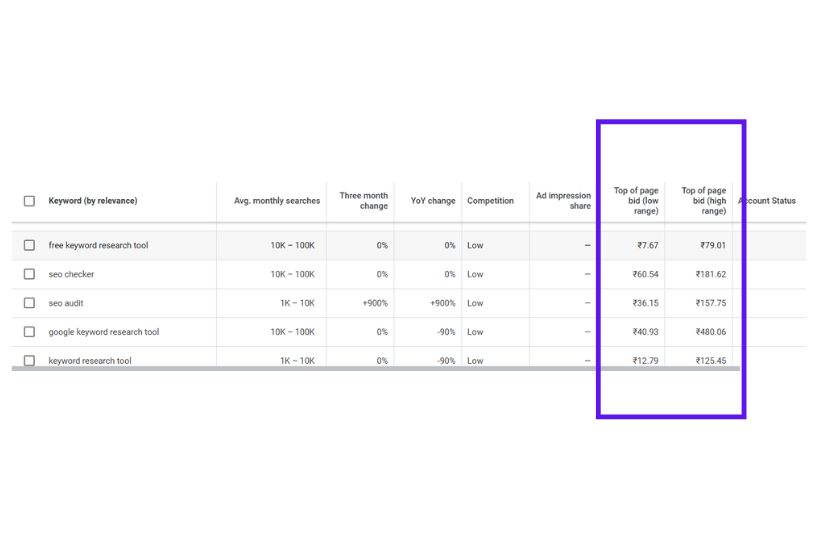Sort table by YoY change

(433, 201)
